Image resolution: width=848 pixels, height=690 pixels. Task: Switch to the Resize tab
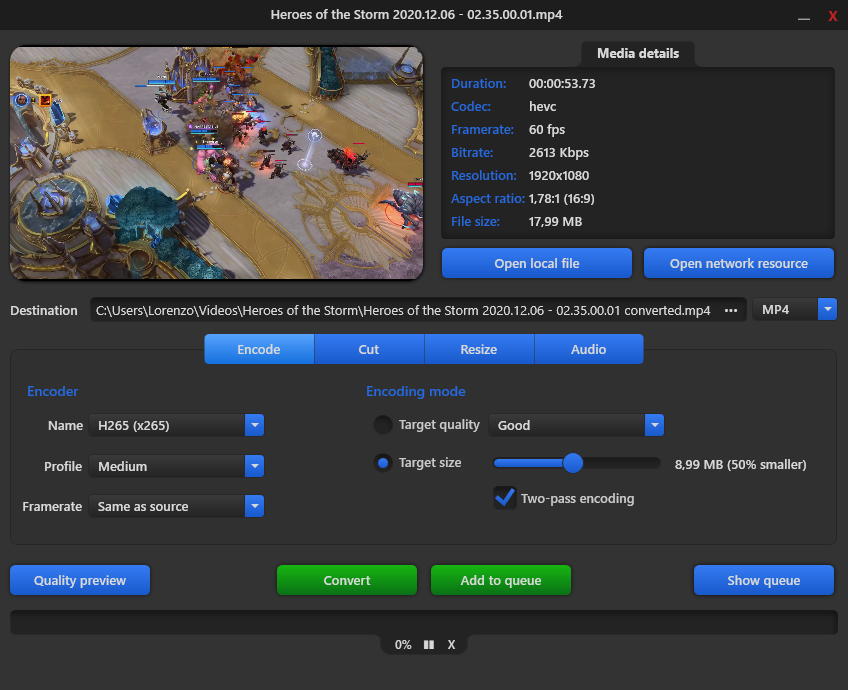point(479,349)
